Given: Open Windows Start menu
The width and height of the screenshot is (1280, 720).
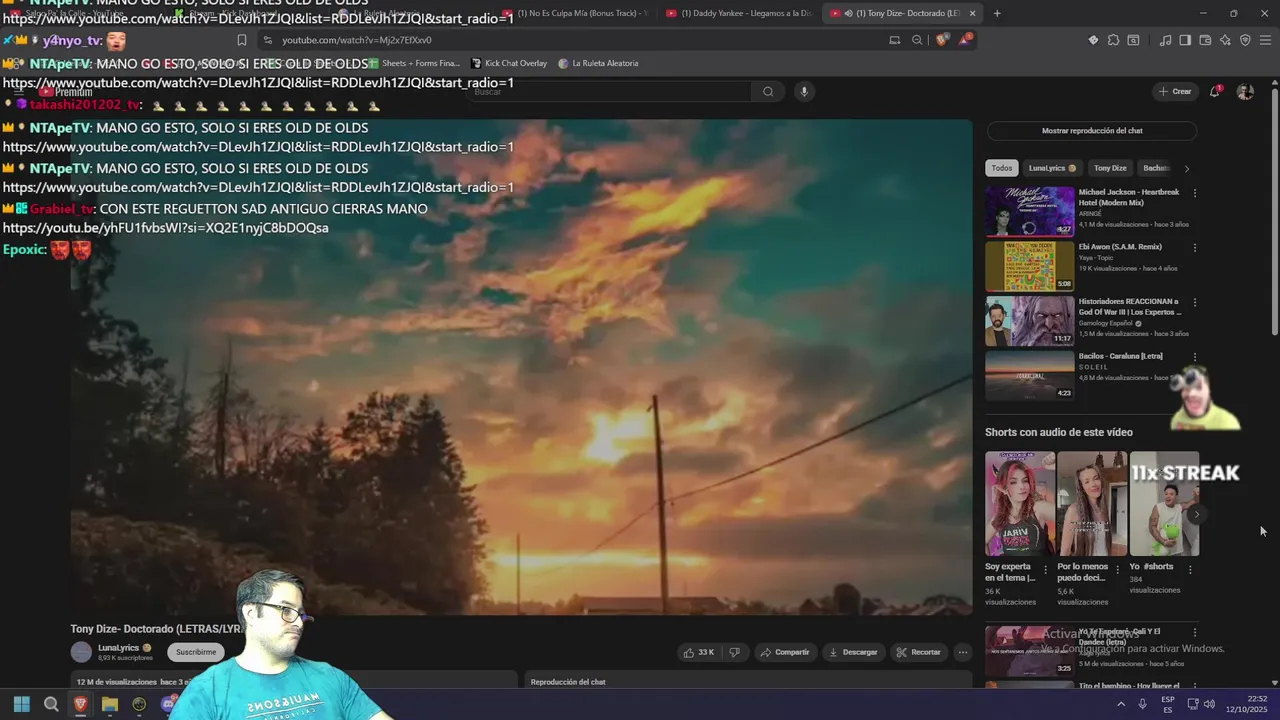Looking at the screenshot, I should (21, 704).
